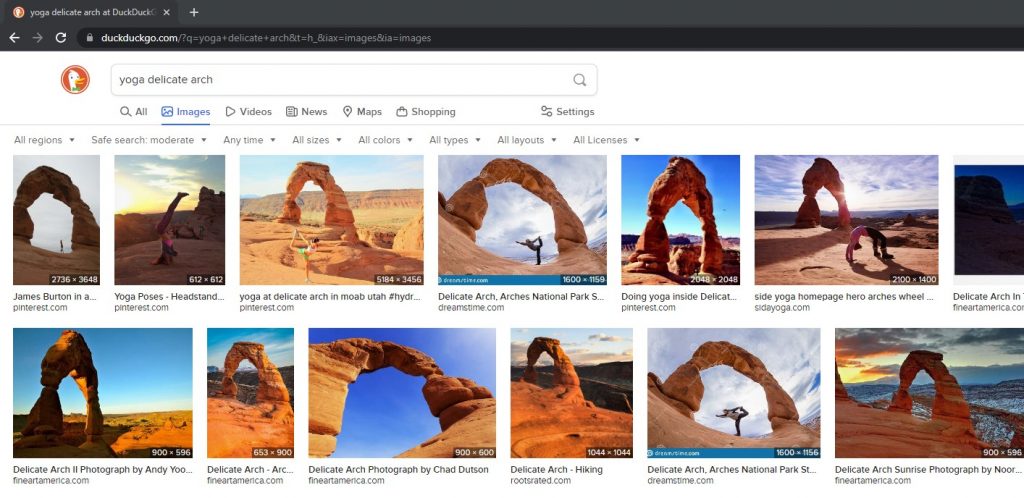1024x498 pixels.
Task: Switch to the News tab
Action: click(x=306, y=112)
